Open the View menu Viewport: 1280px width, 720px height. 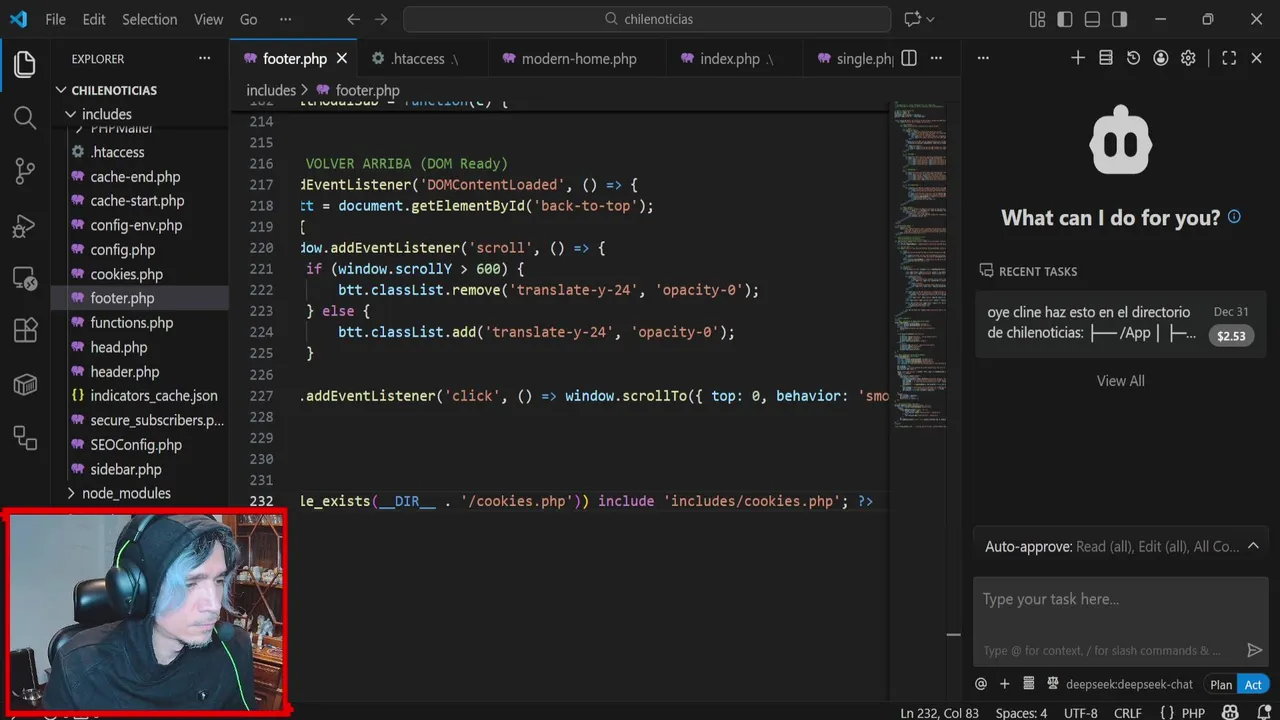tap(209, 19)
